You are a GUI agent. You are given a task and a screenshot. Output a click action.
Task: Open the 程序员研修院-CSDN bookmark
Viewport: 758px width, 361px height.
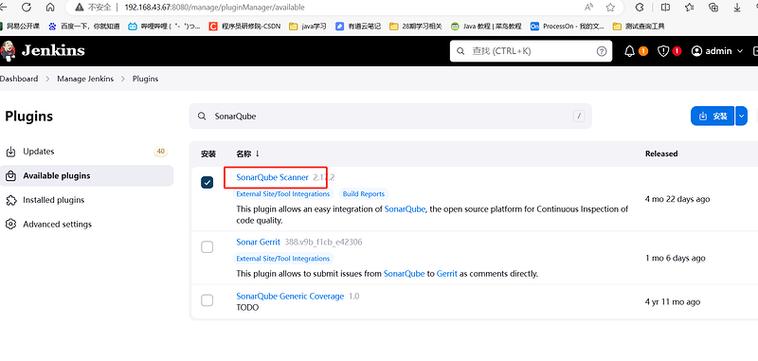click(x=245, y=26)
